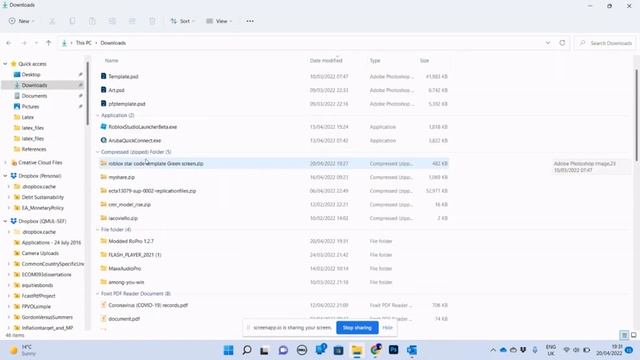
Task: Select Pictures in Quick access
Action: [x=31, y=107]
